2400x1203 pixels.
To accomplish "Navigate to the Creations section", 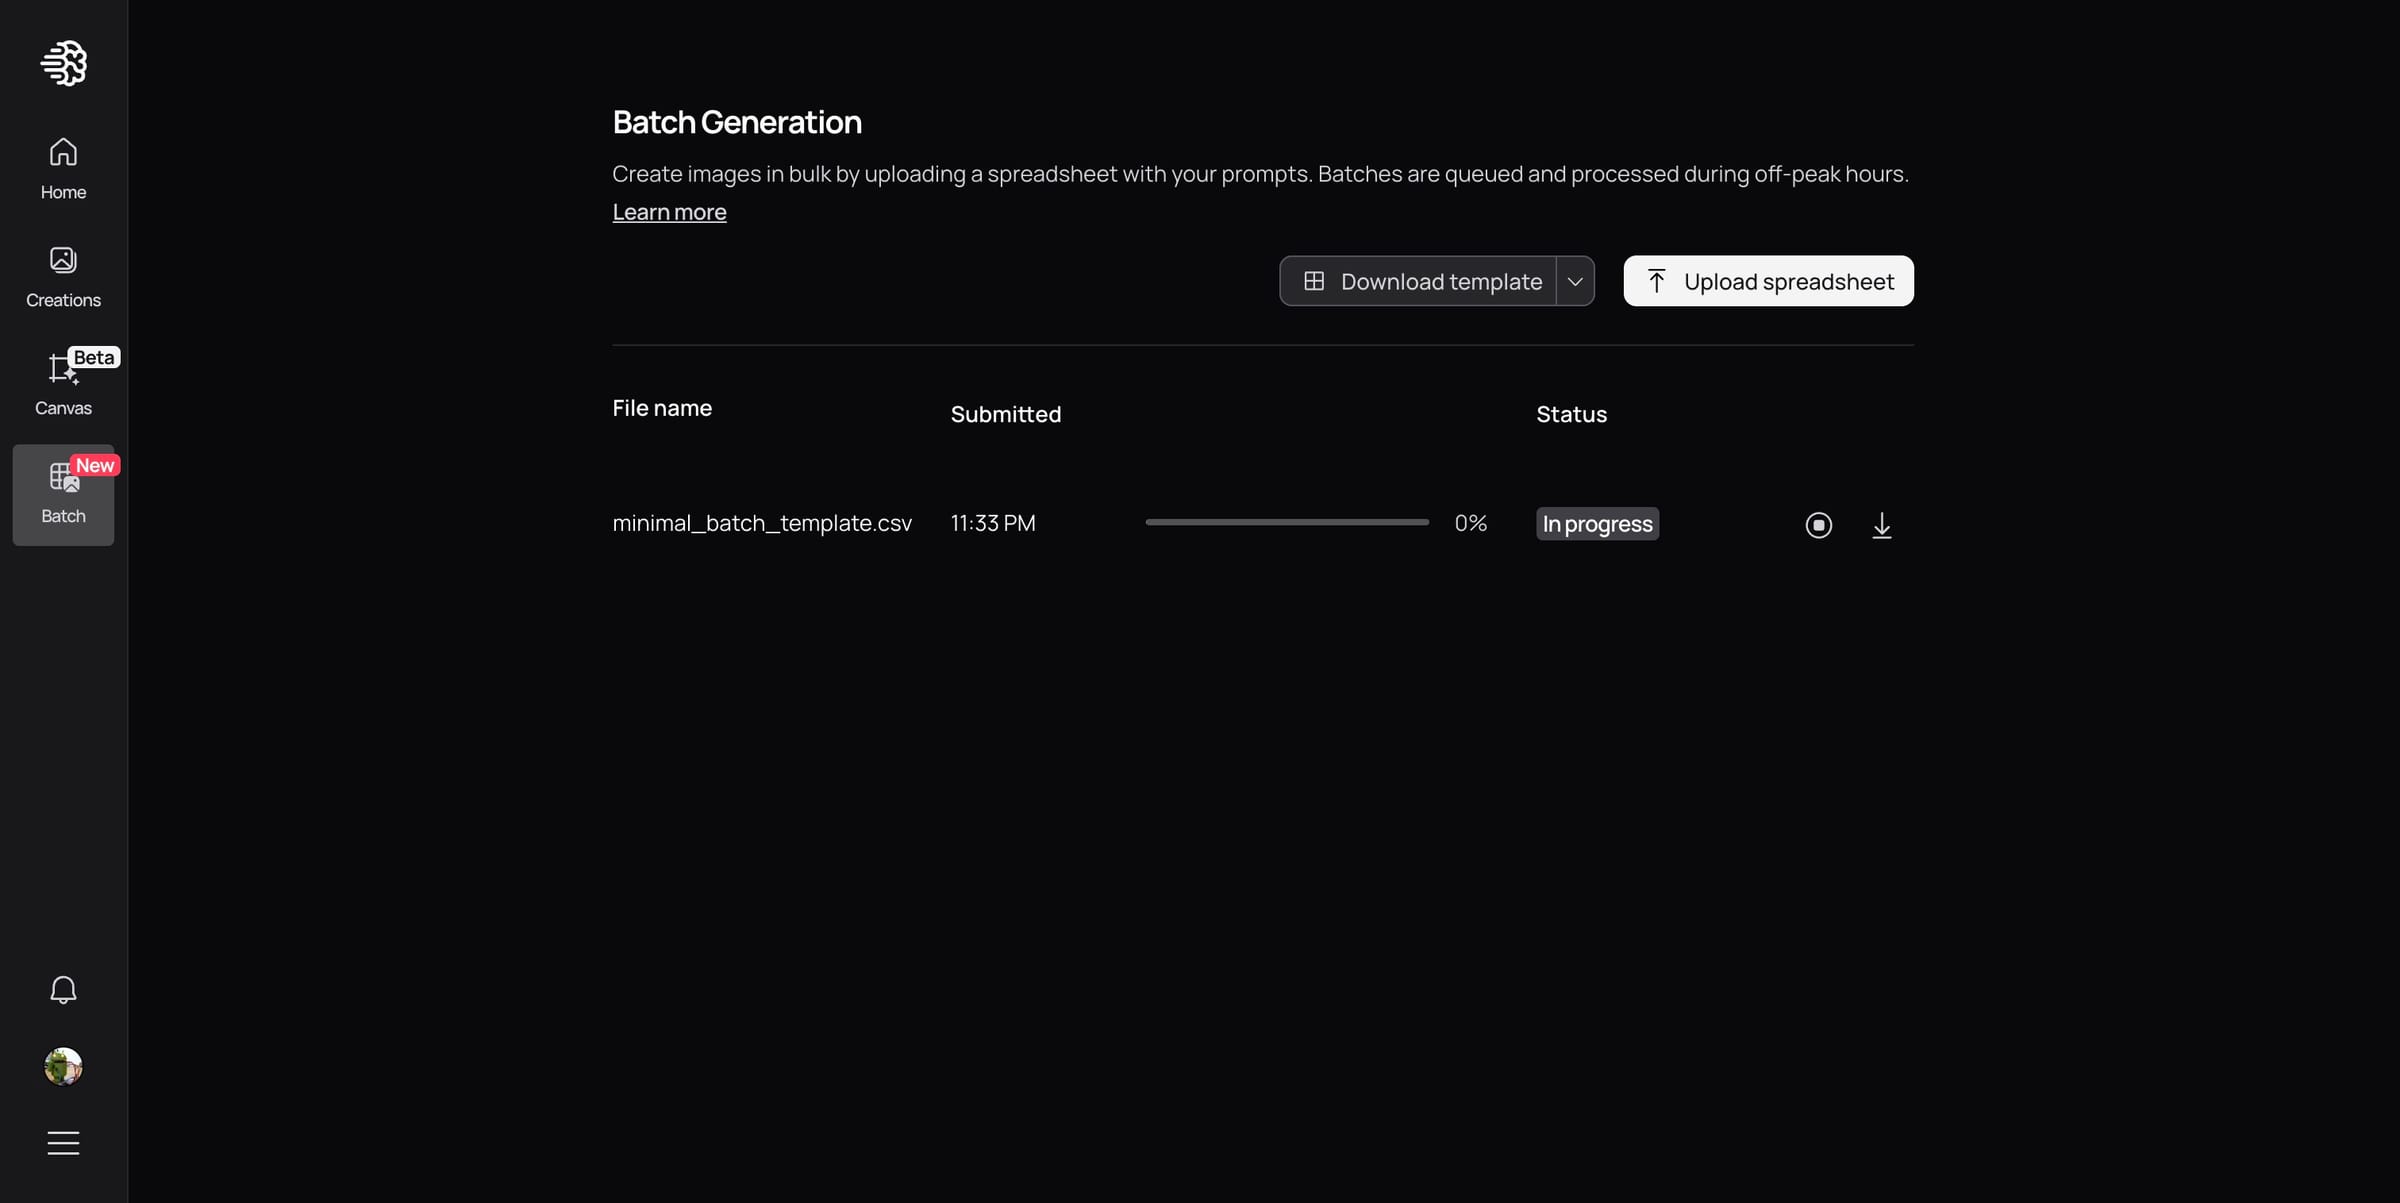I will tap(62, 275).
